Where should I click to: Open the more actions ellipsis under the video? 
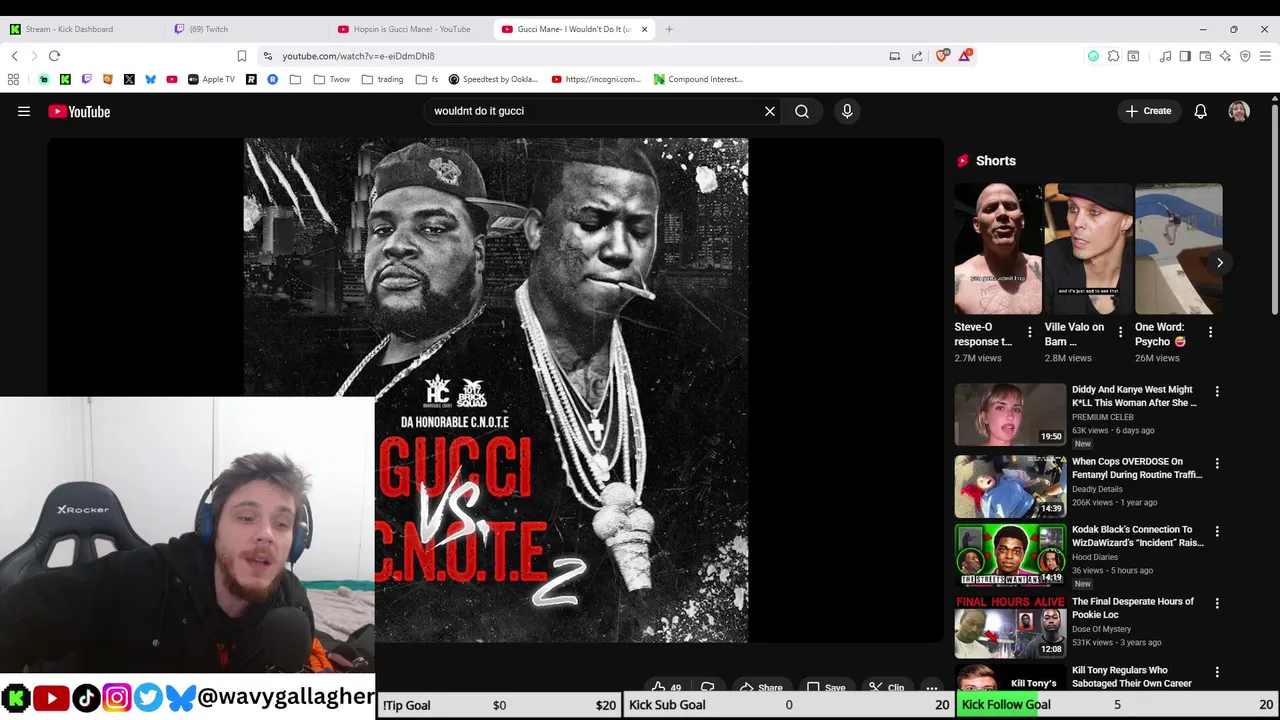point(931,687)
